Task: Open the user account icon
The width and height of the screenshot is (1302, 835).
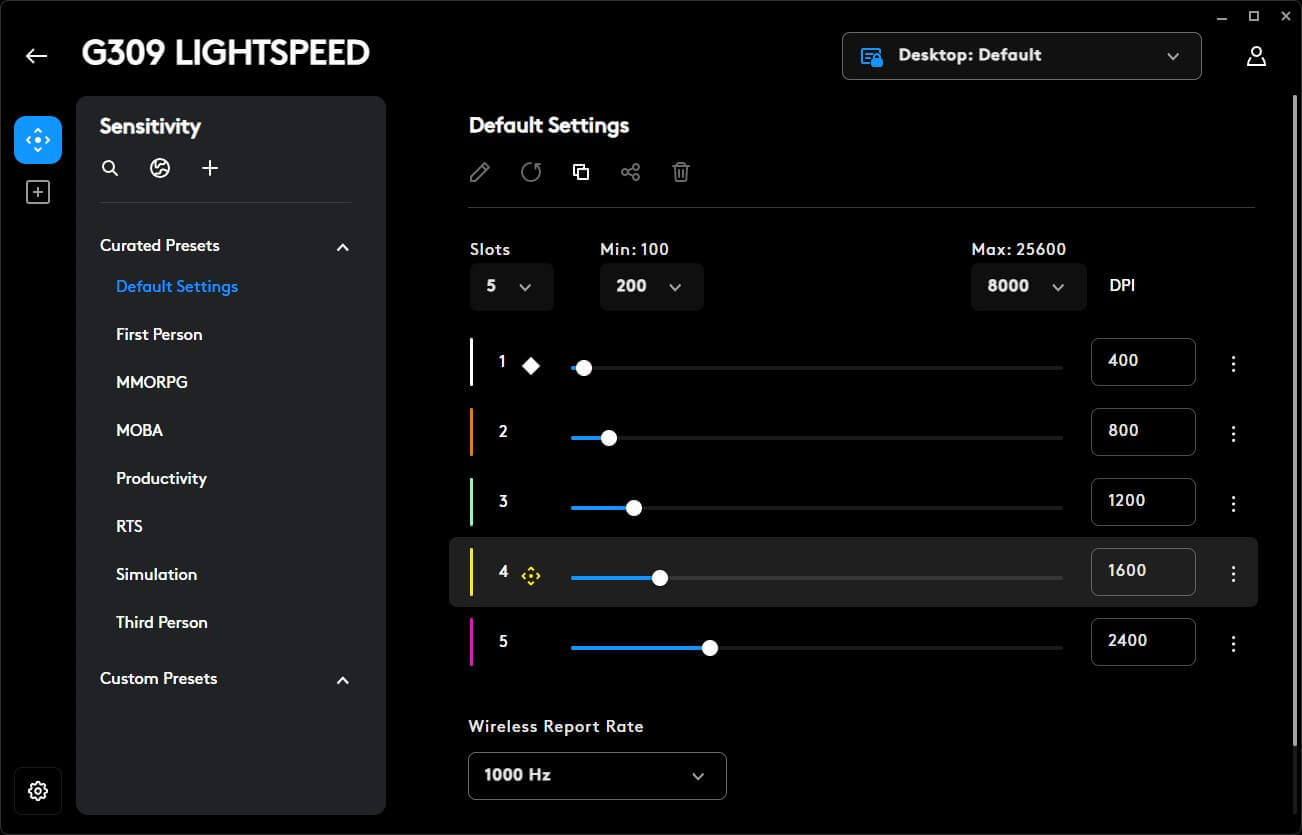Action: tap(1257, 56)
